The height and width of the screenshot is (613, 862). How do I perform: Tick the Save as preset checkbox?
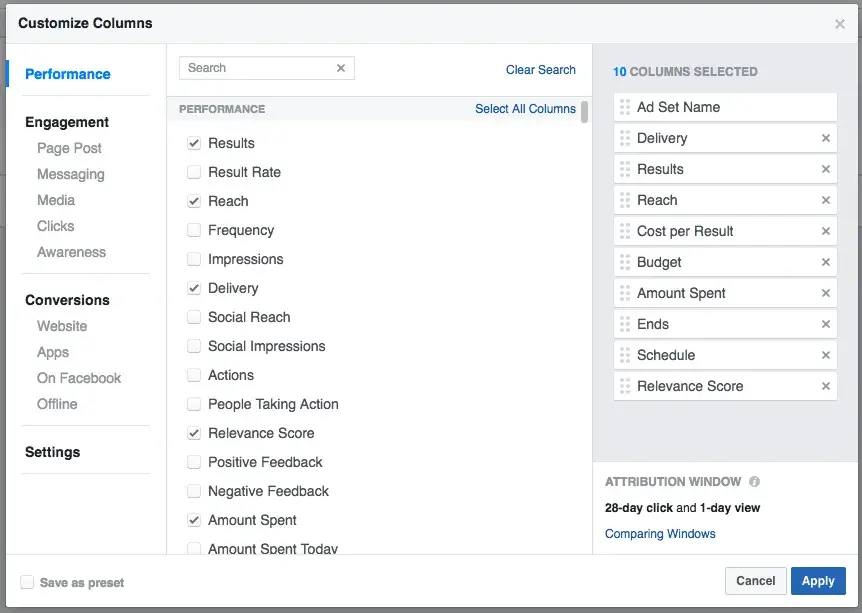pyautogui.click(x=27, y=582)
